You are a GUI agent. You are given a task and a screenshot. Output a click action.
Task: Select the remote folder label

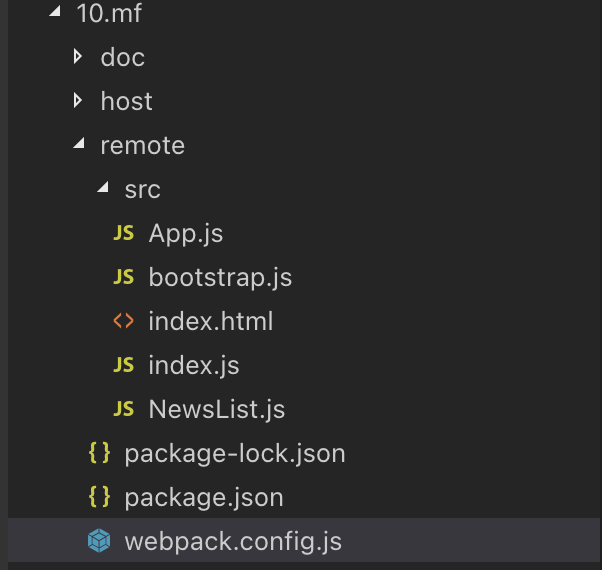[x=142, y=145]
